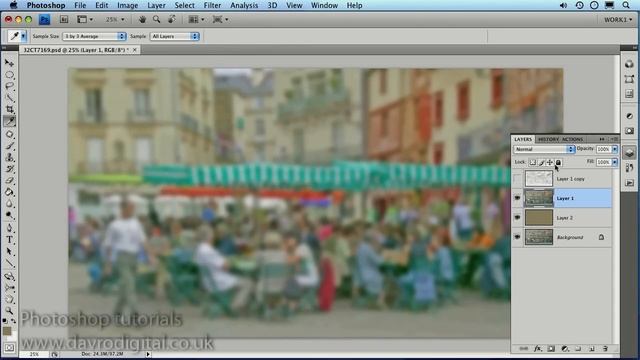640x360 pixels.
Task: Select the Crop tool
Action: 9,109
